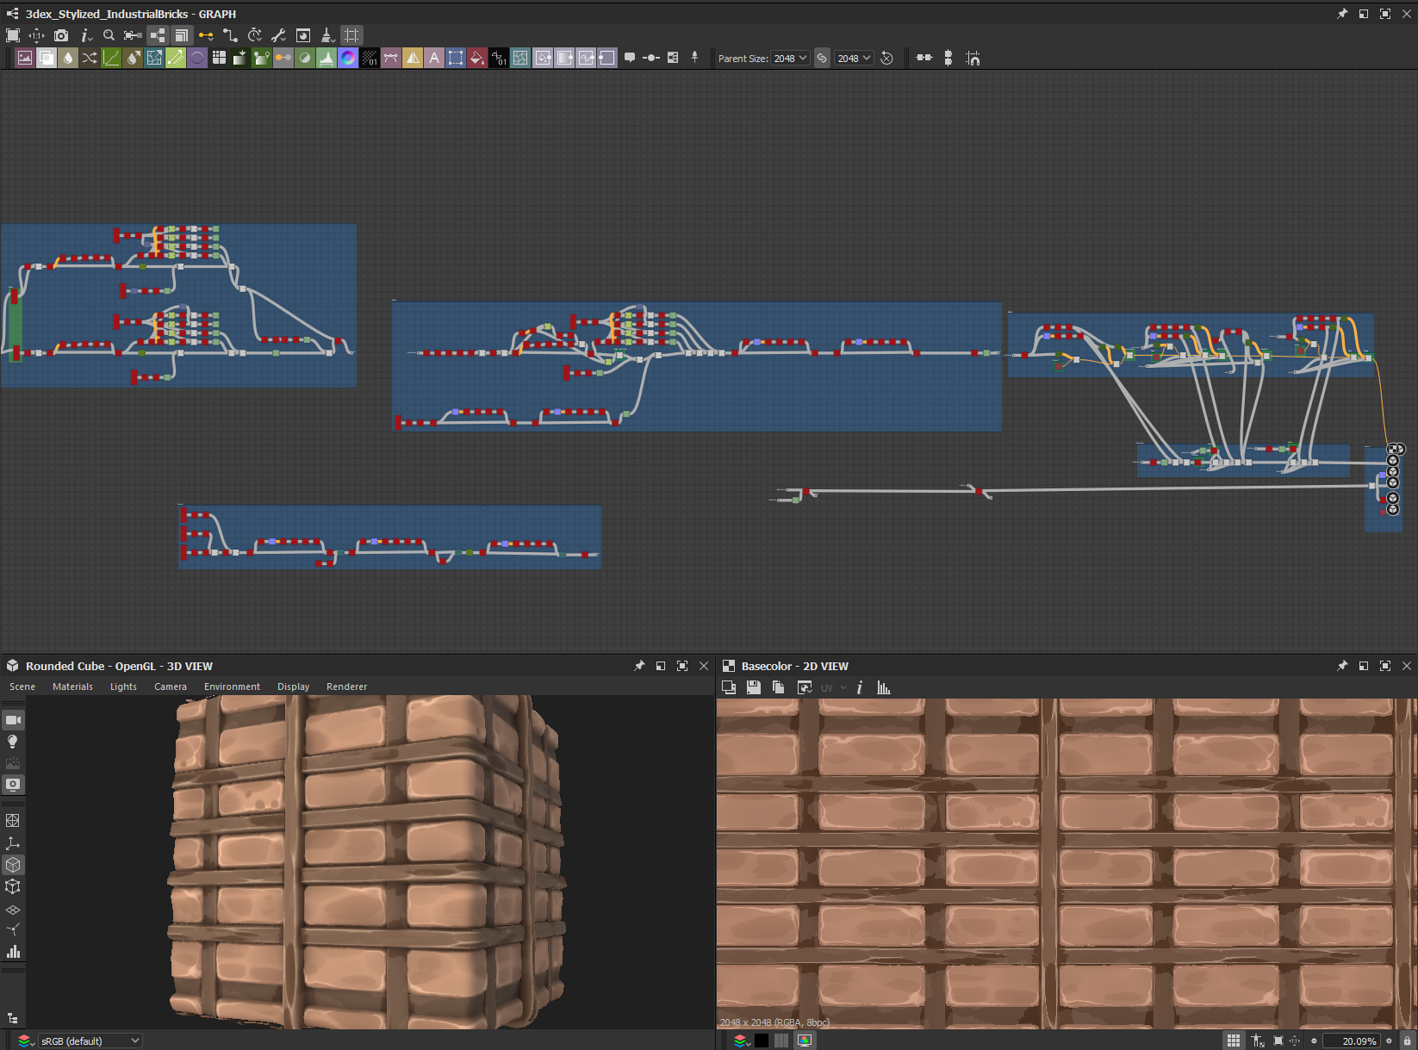Open the parent size width dropdown

tap(790, 58)
